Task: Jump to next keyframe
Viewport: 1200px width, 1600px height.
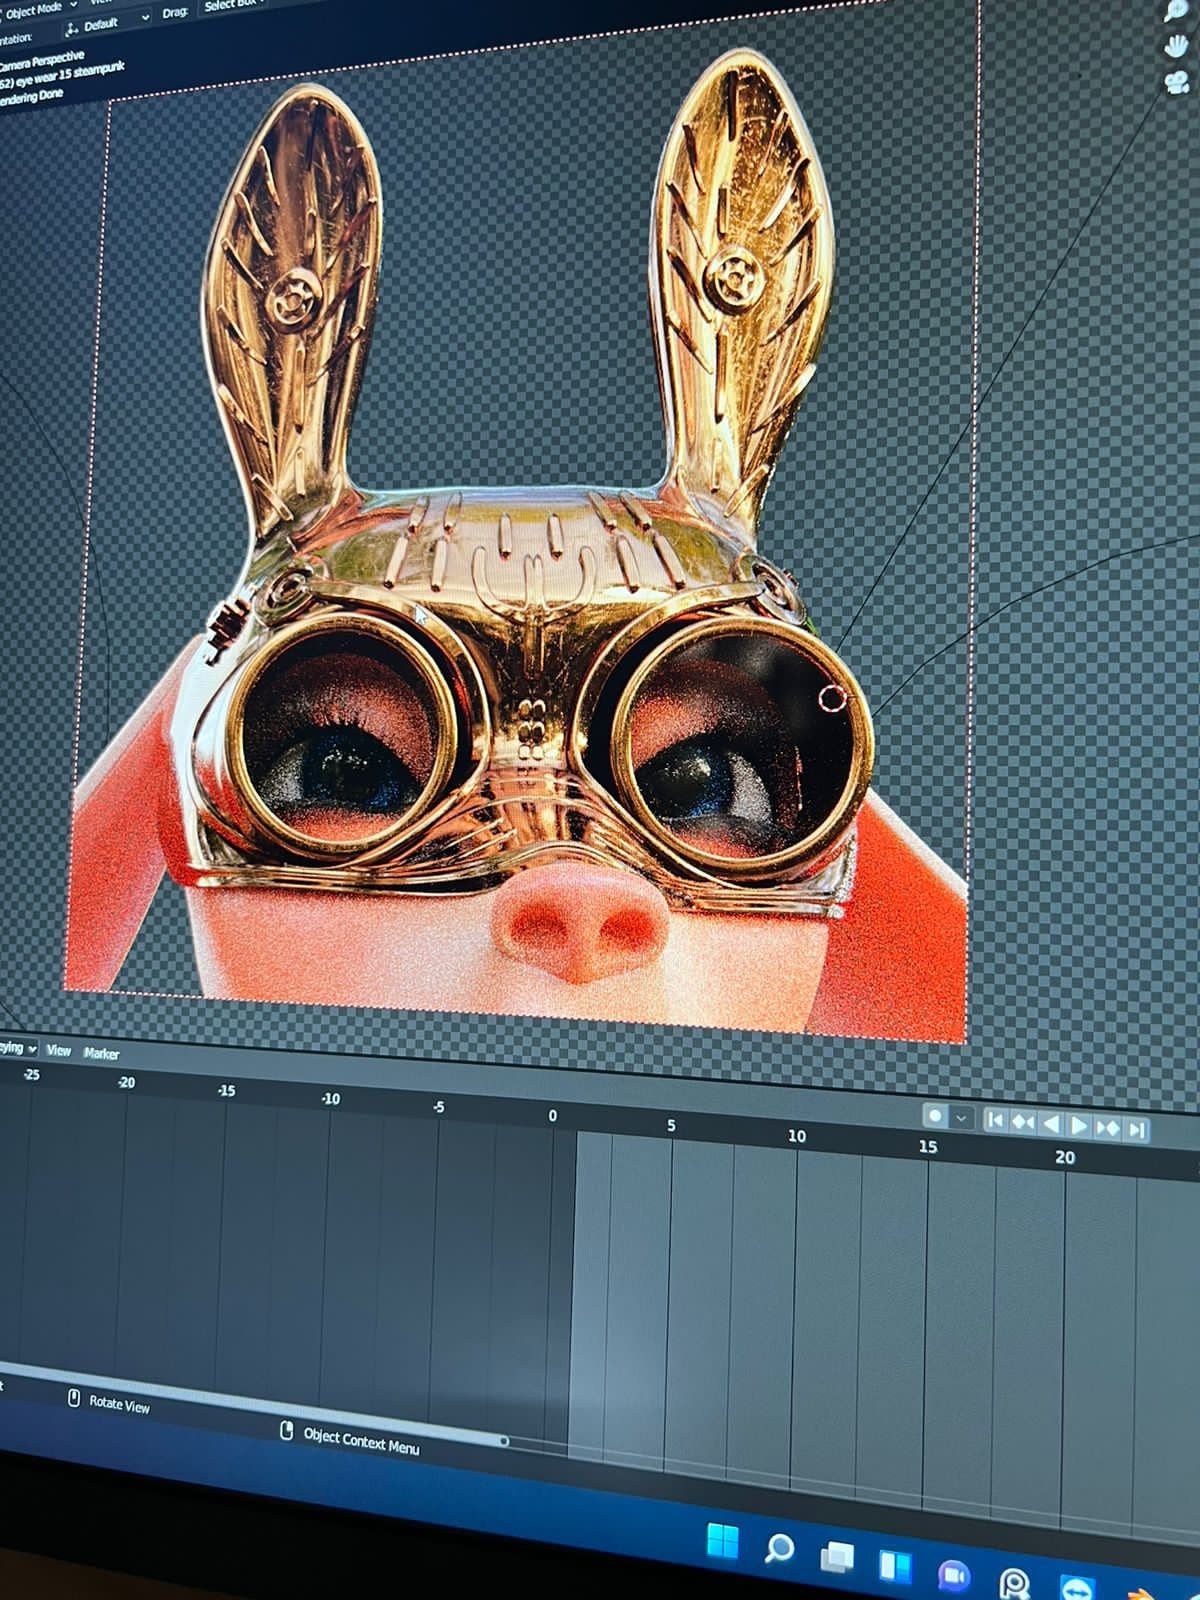Action: 1108,1128
